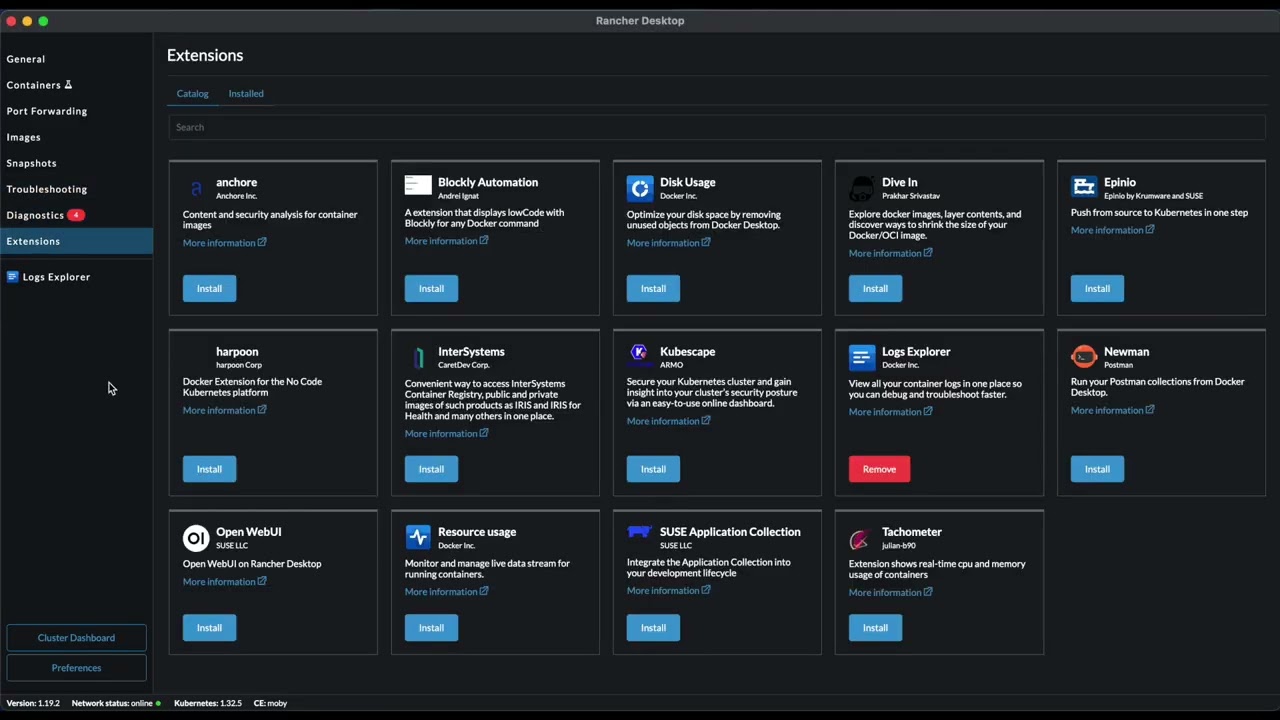Install the anchore extension
Viewport: 1280px width, 720px height.
pyautogui.click(x=209, y=288)
